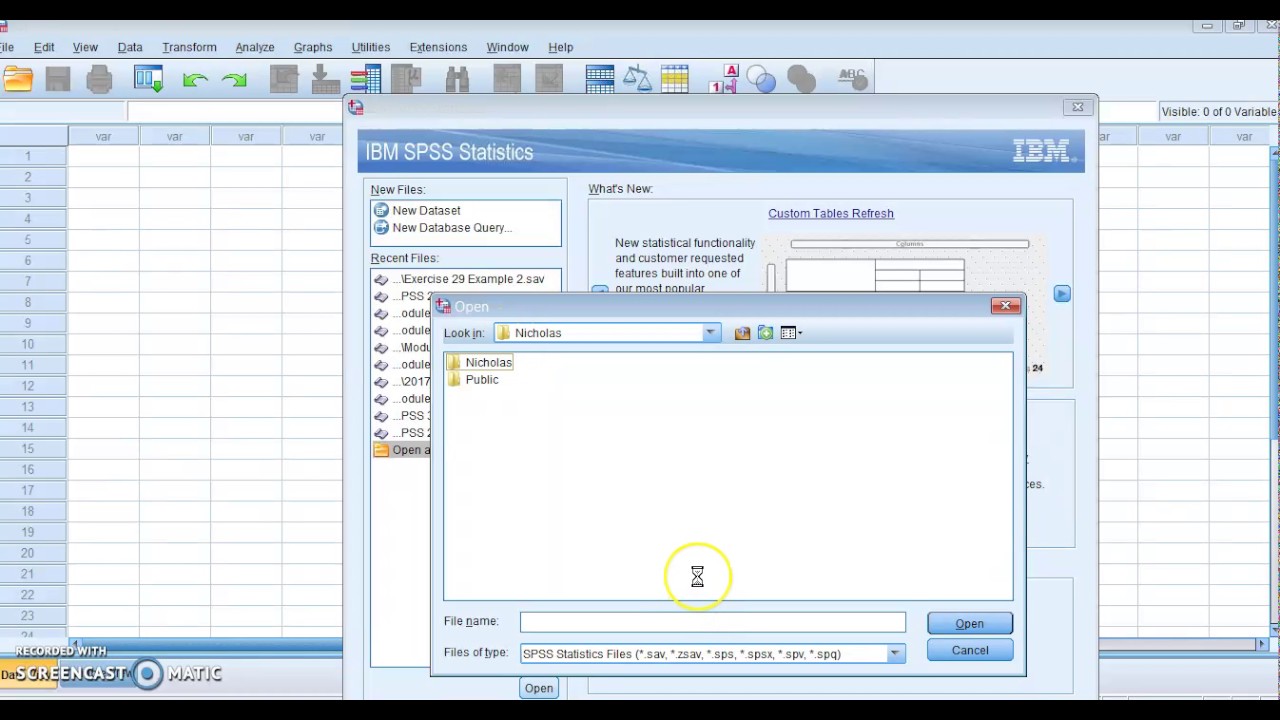Open the Analyze menu

coord(255,47)
